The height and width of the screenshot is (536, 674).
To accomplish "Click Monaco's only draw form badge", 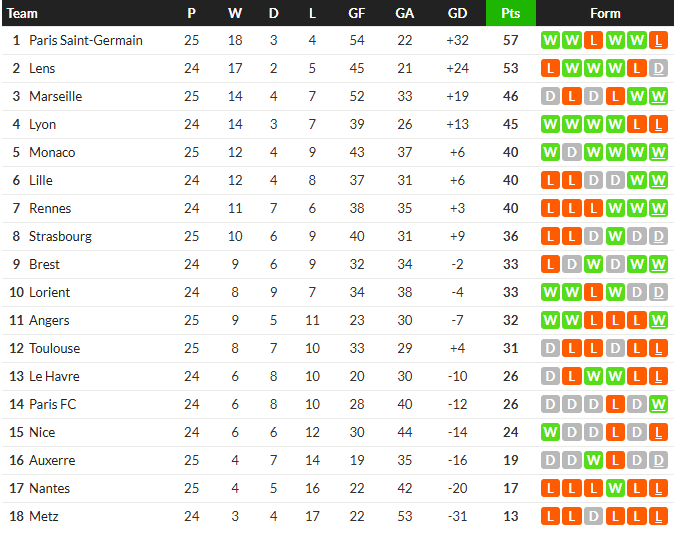I will 571,152.
